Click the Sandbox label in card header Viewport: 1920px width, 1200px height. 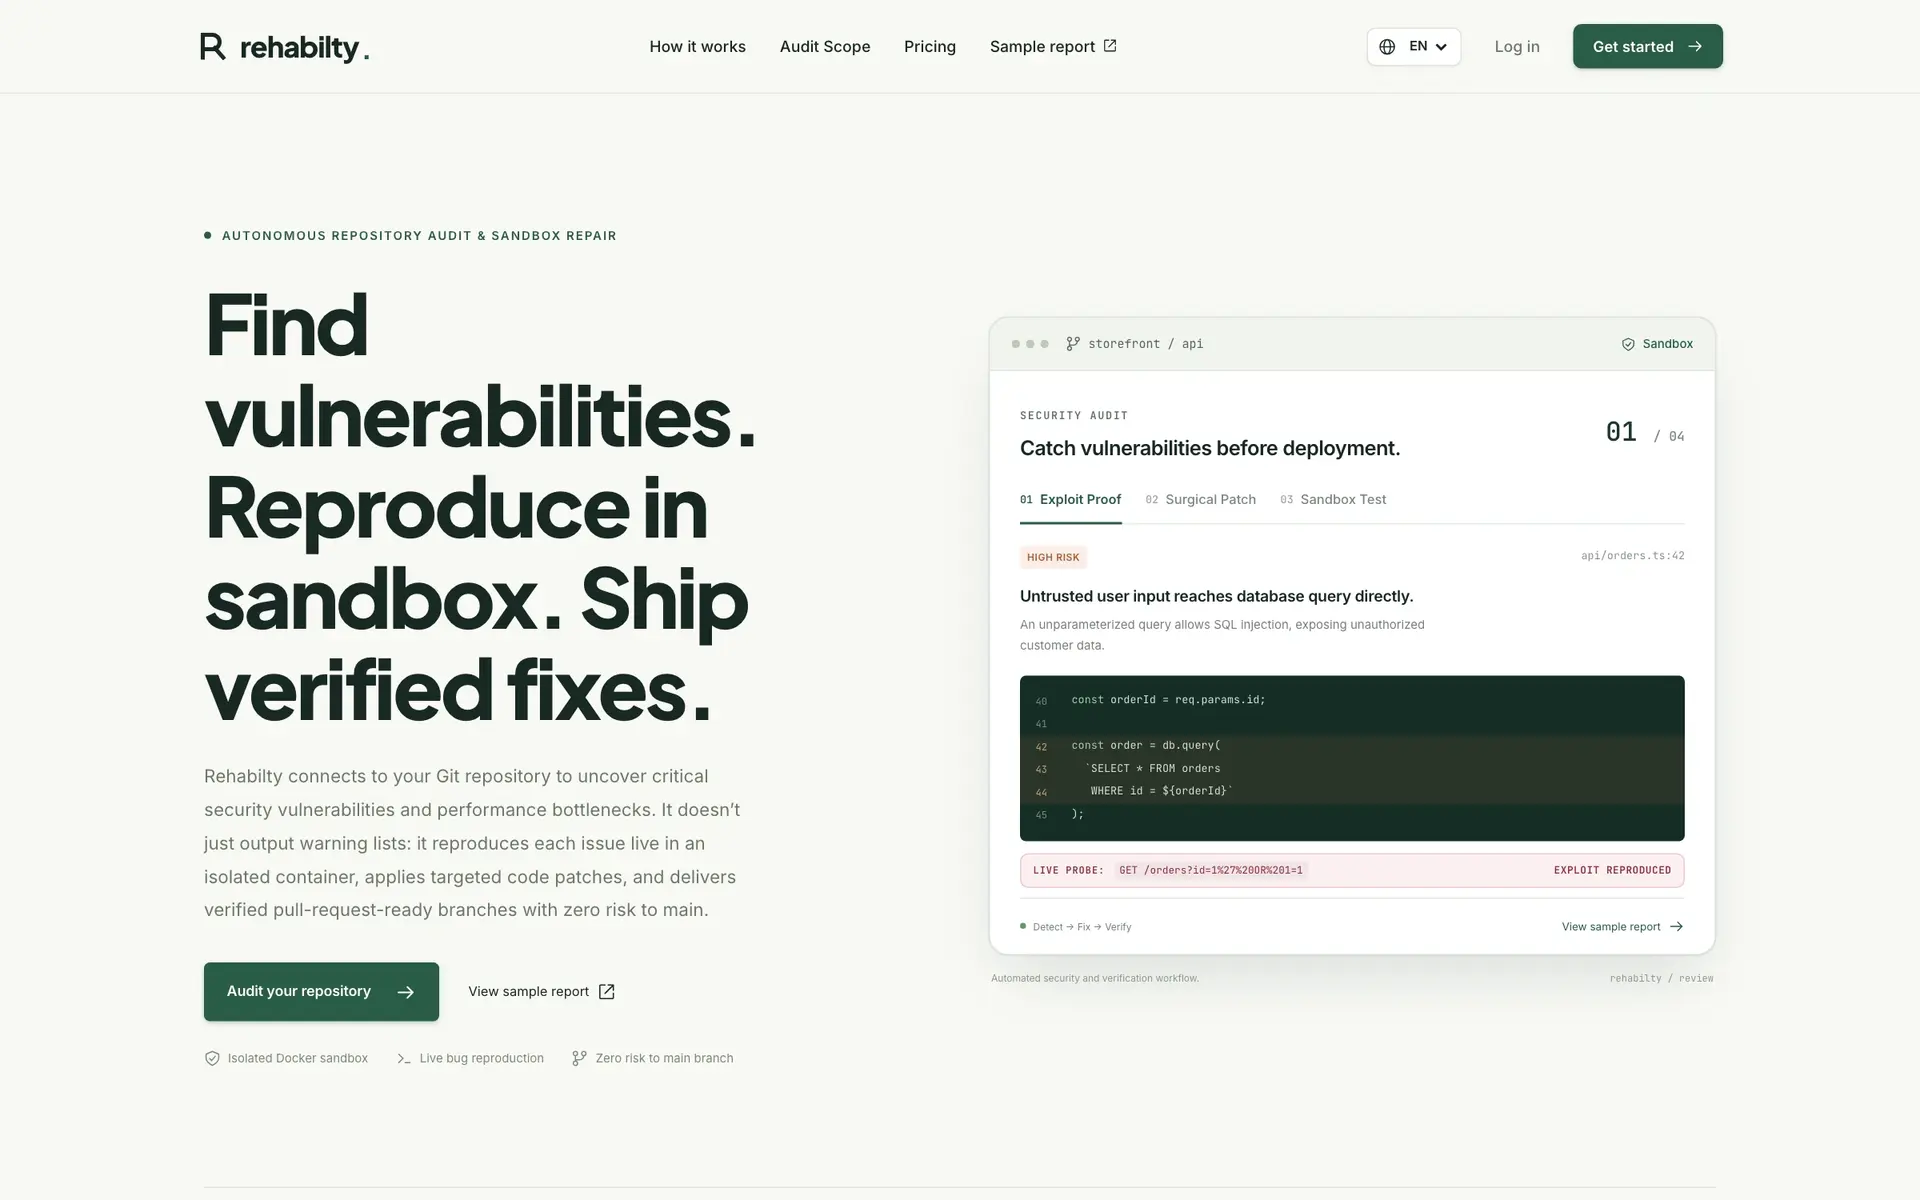pos(1667,344)
